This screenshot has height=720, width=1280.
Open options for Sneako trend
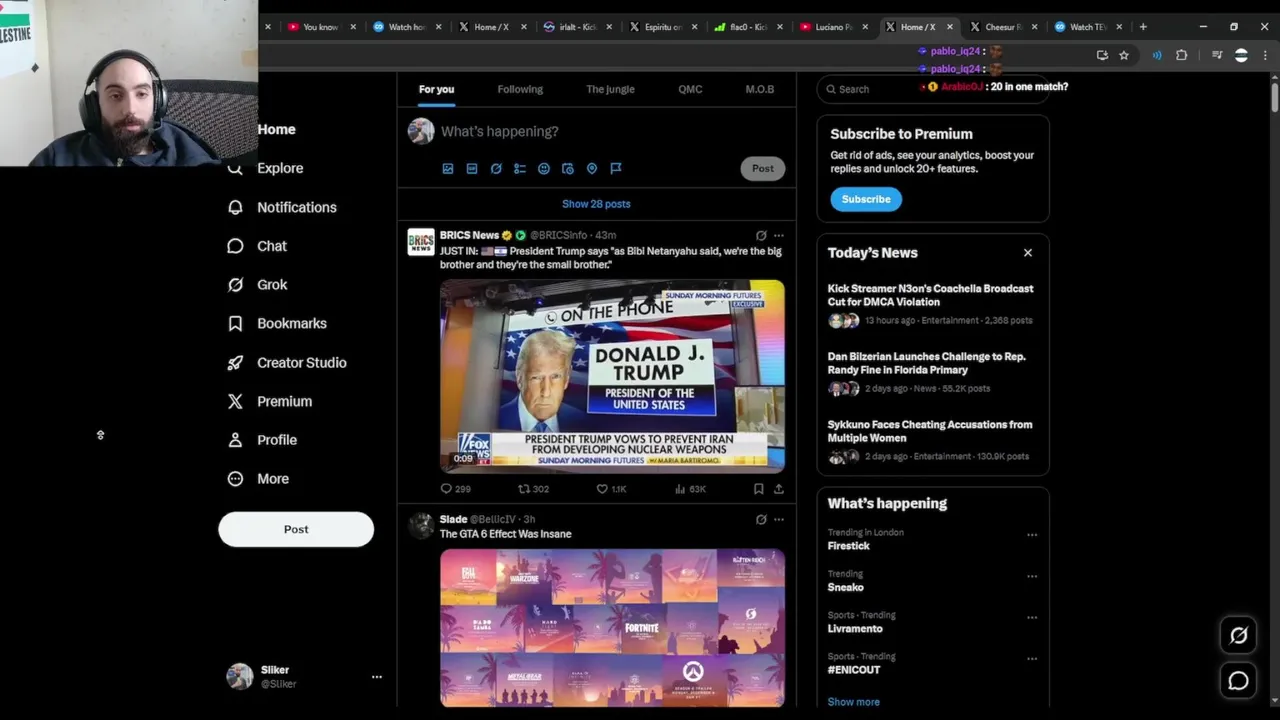tap(1032, 577)
